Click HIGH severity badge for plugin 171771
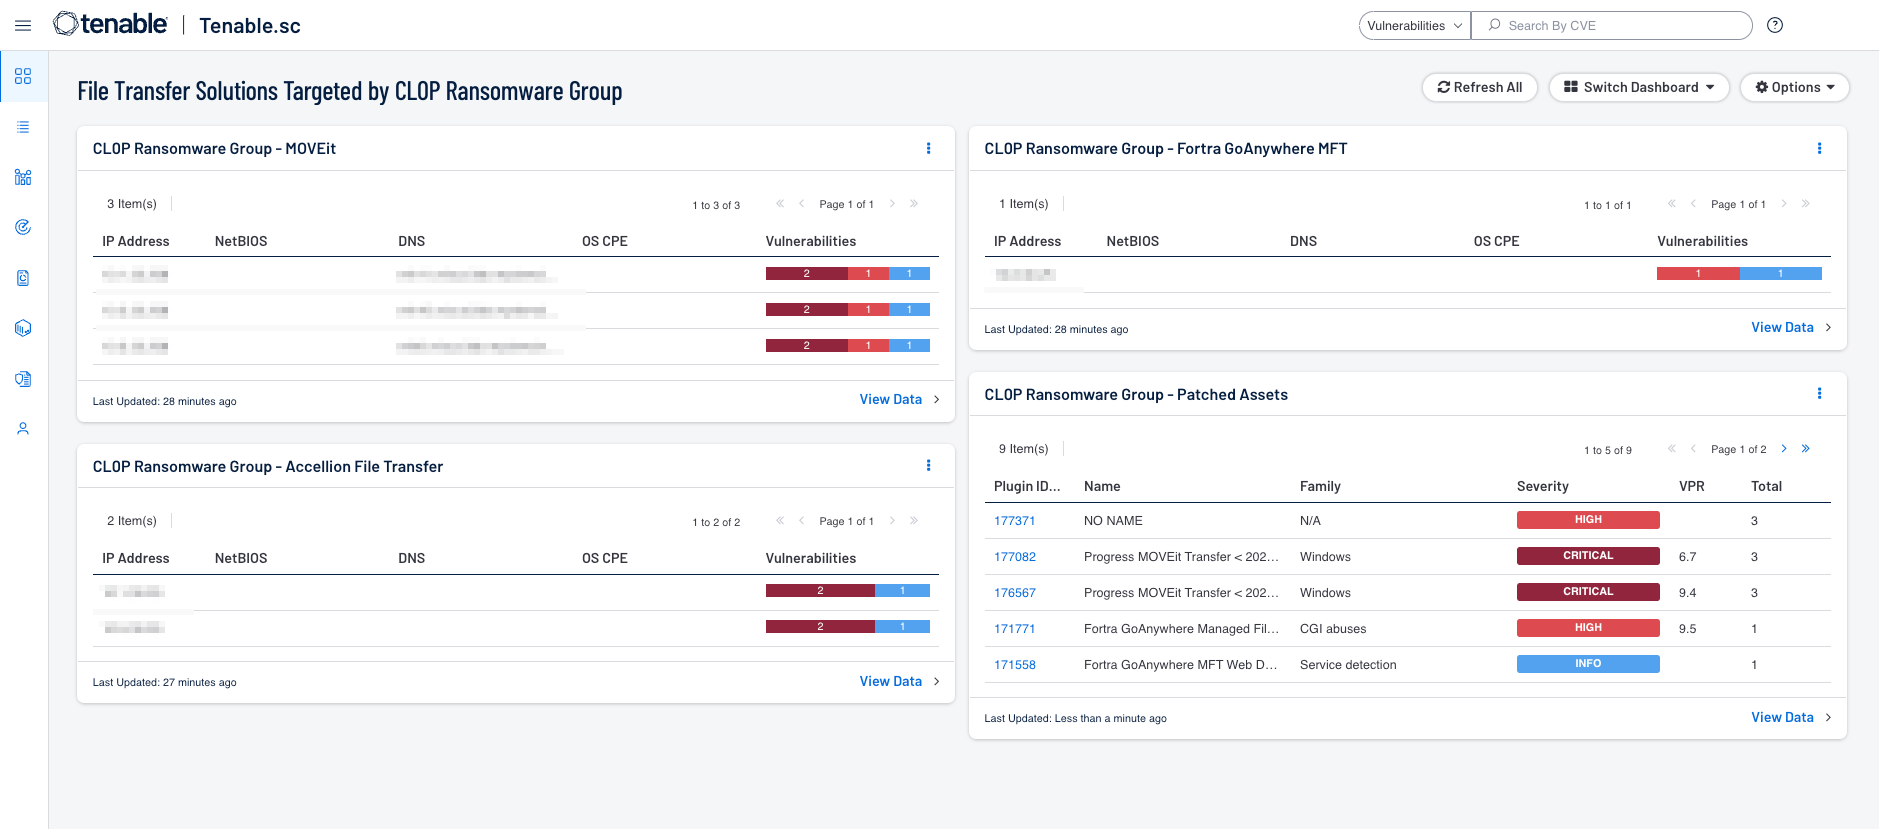 click(x=1588, y=628)
